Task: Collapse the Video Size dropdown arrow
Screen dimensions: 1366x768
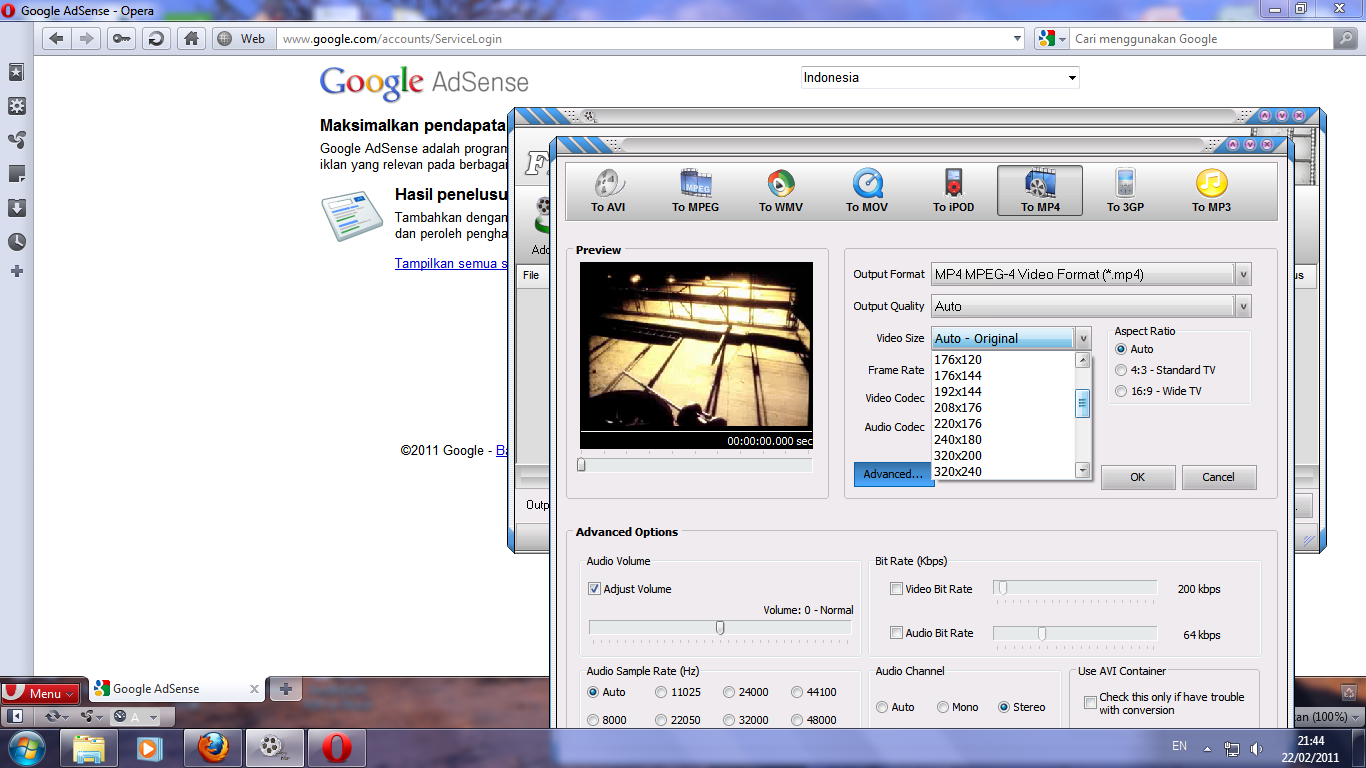Action: pyautogui.click(x=1083, y=339)
